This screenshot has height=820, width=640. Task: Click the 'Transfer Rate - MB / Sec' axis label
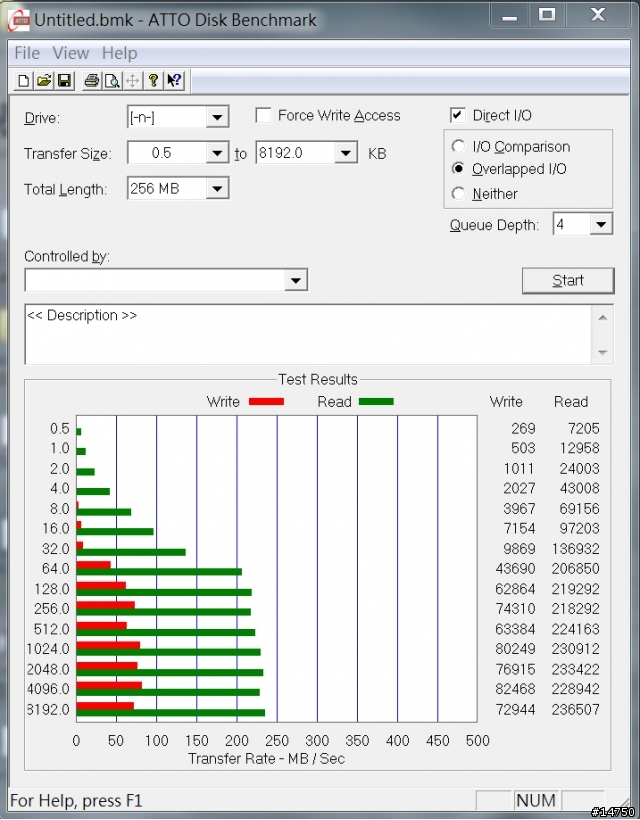(x=267, y=759)
